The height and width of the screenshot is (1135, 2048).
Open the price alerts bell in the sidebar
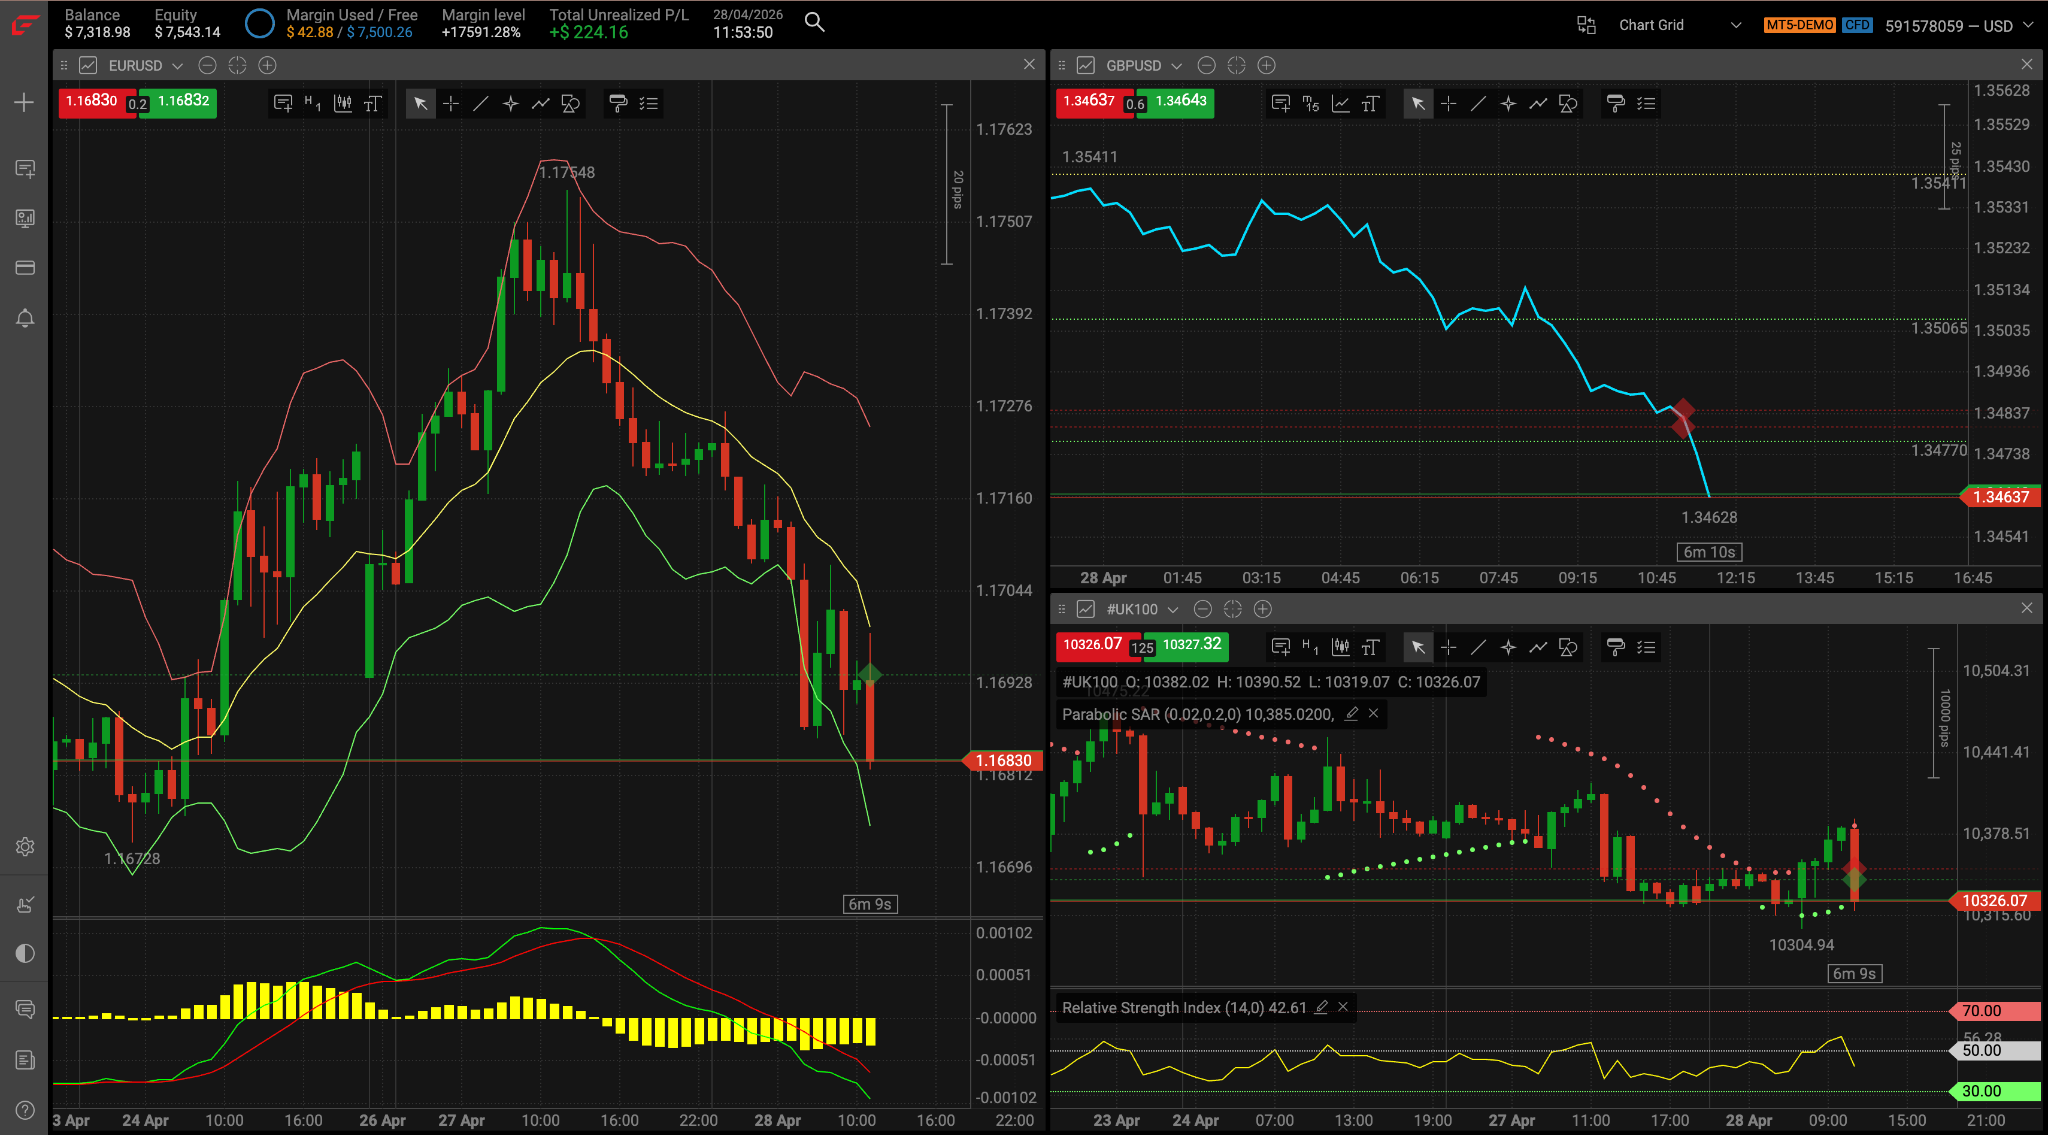pyautogui.click(x=25, y=318)
